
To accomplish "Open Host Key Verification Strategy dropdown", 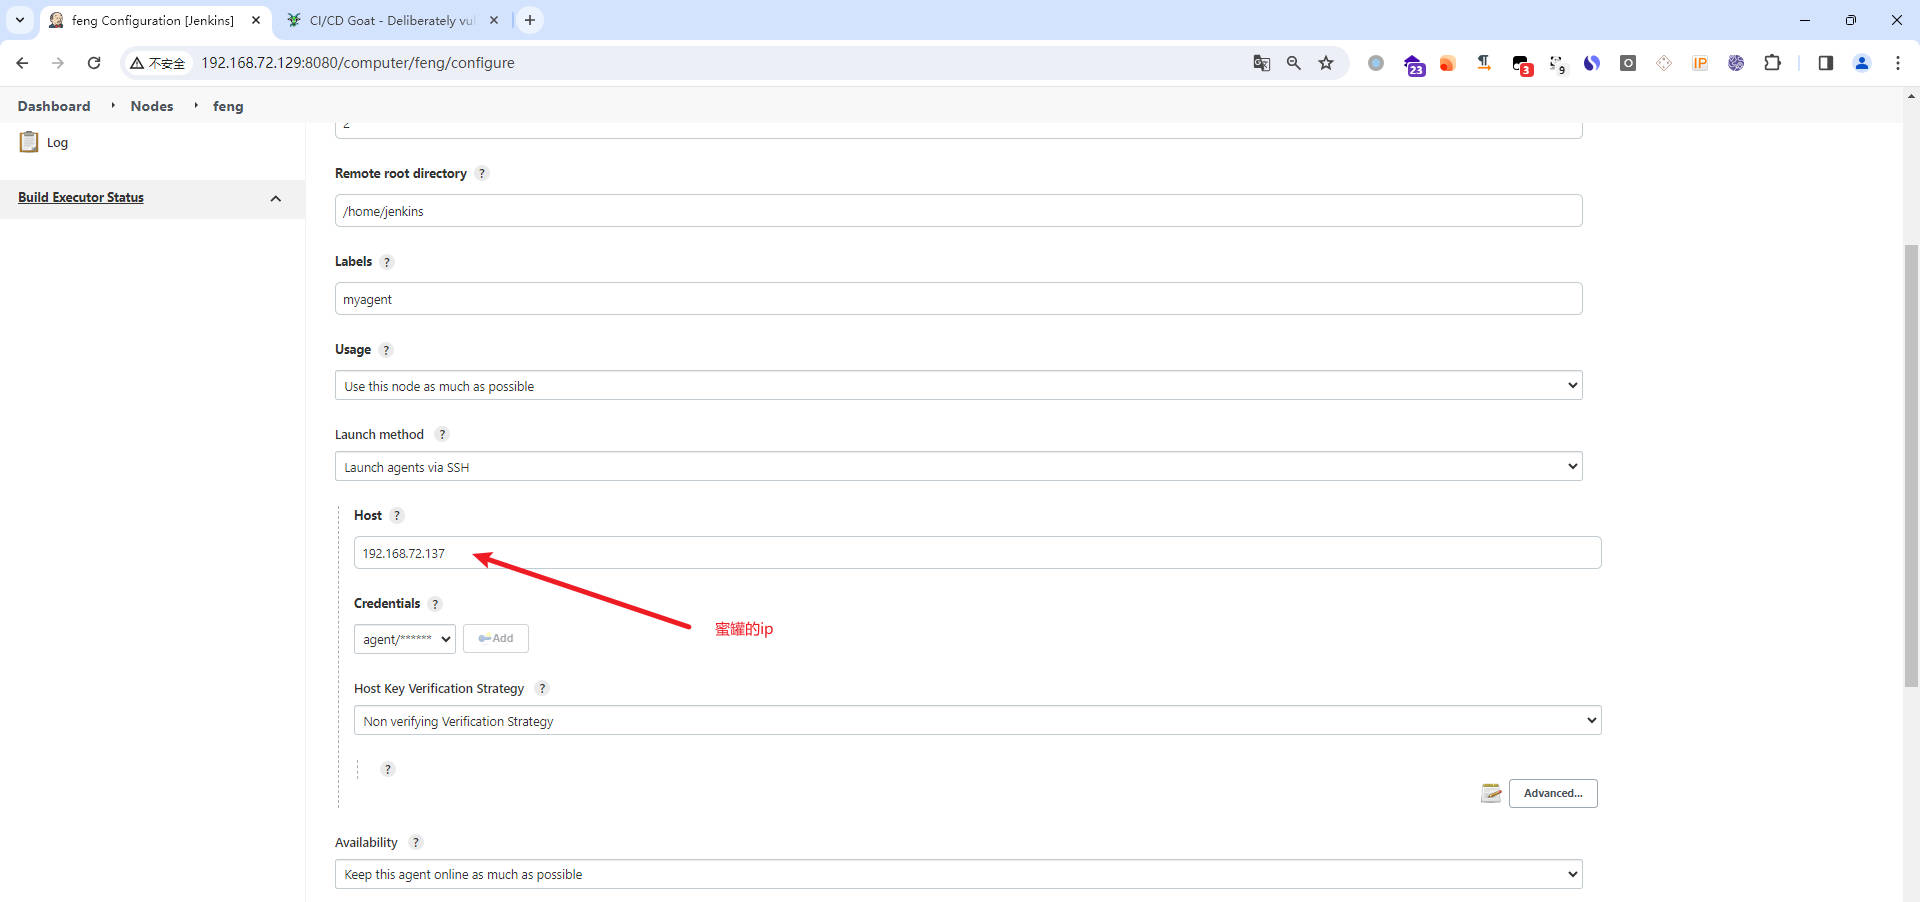I will (x=977, y=721).
